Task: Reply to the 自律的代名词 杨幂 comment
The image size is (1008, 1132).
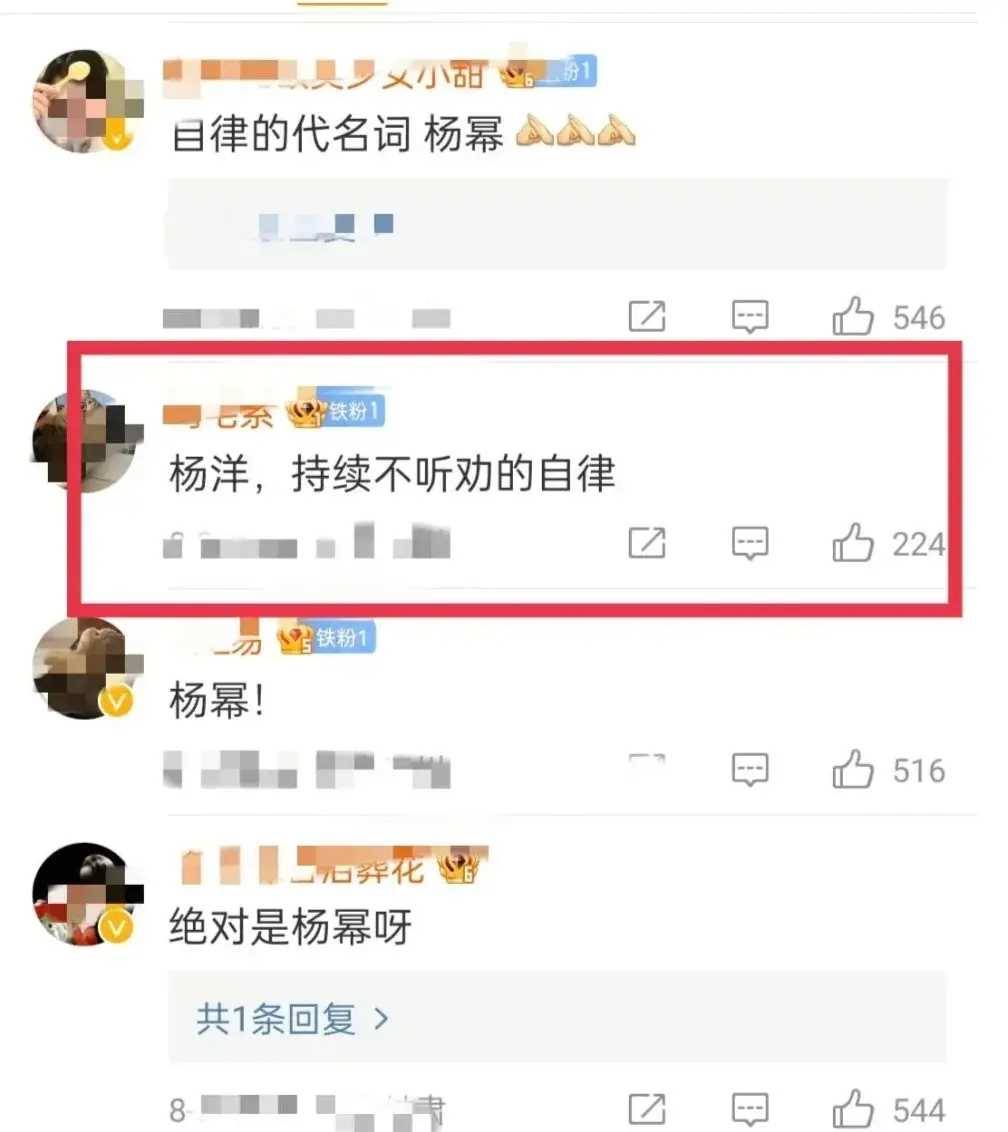Action: tap(750, 316)
